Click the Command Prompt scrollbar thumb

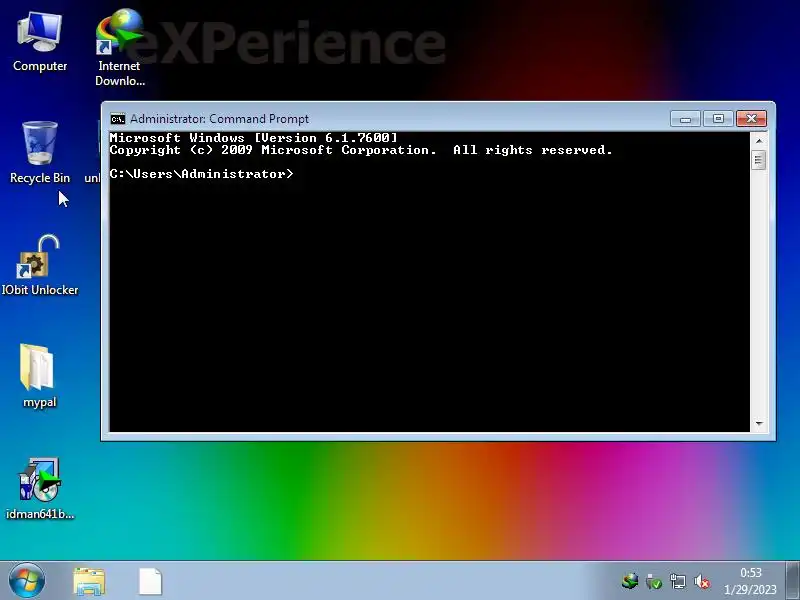[759, 160]
